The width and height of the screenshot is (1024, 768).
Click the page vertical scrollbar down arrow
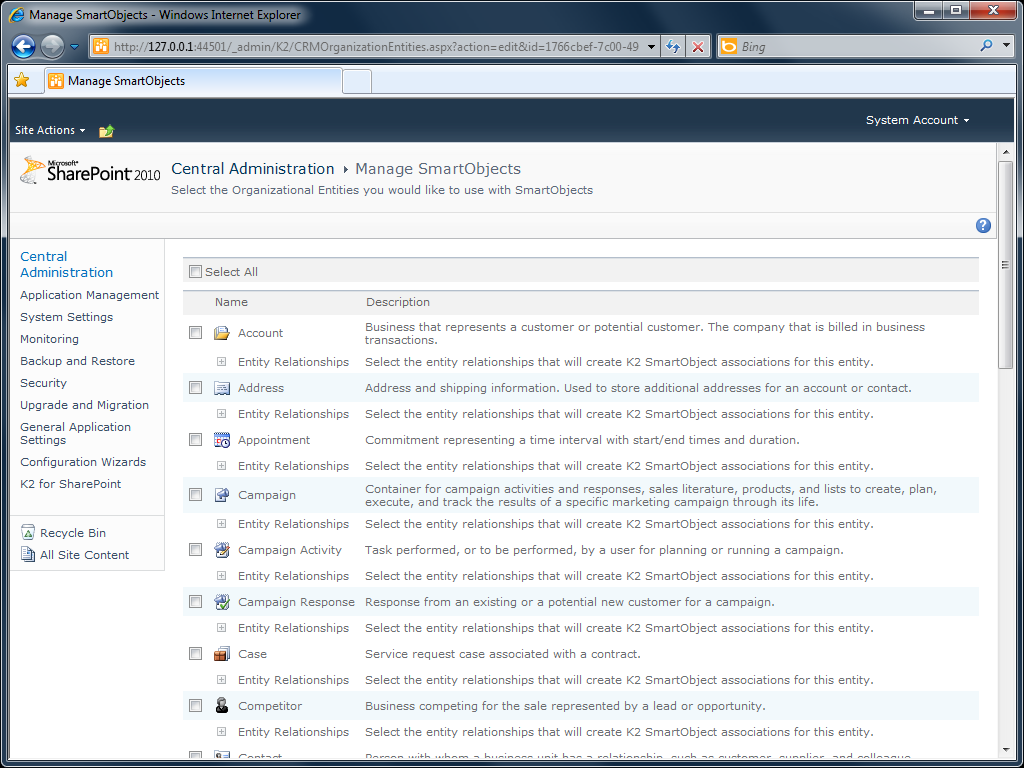click(x=1005, y=750)
